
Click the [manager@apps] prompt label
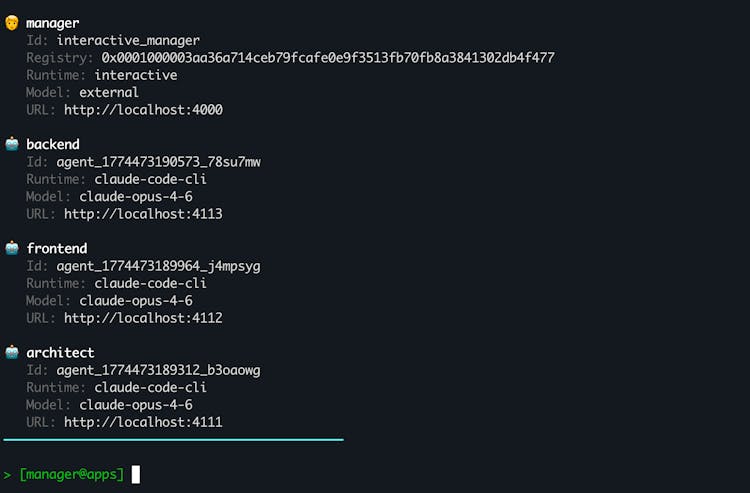coord(72,474)
